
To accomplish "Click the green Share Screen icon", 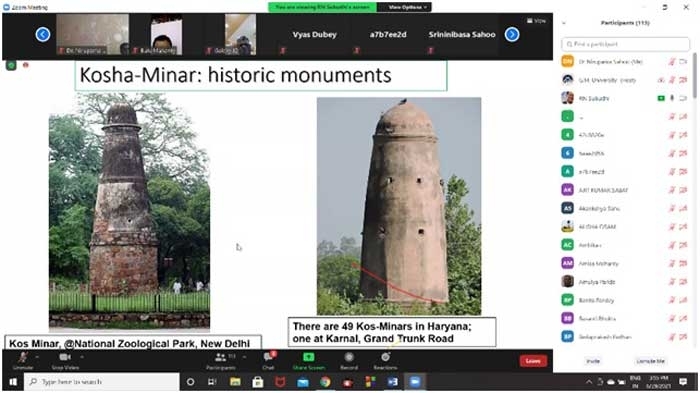I will [308, 357].
